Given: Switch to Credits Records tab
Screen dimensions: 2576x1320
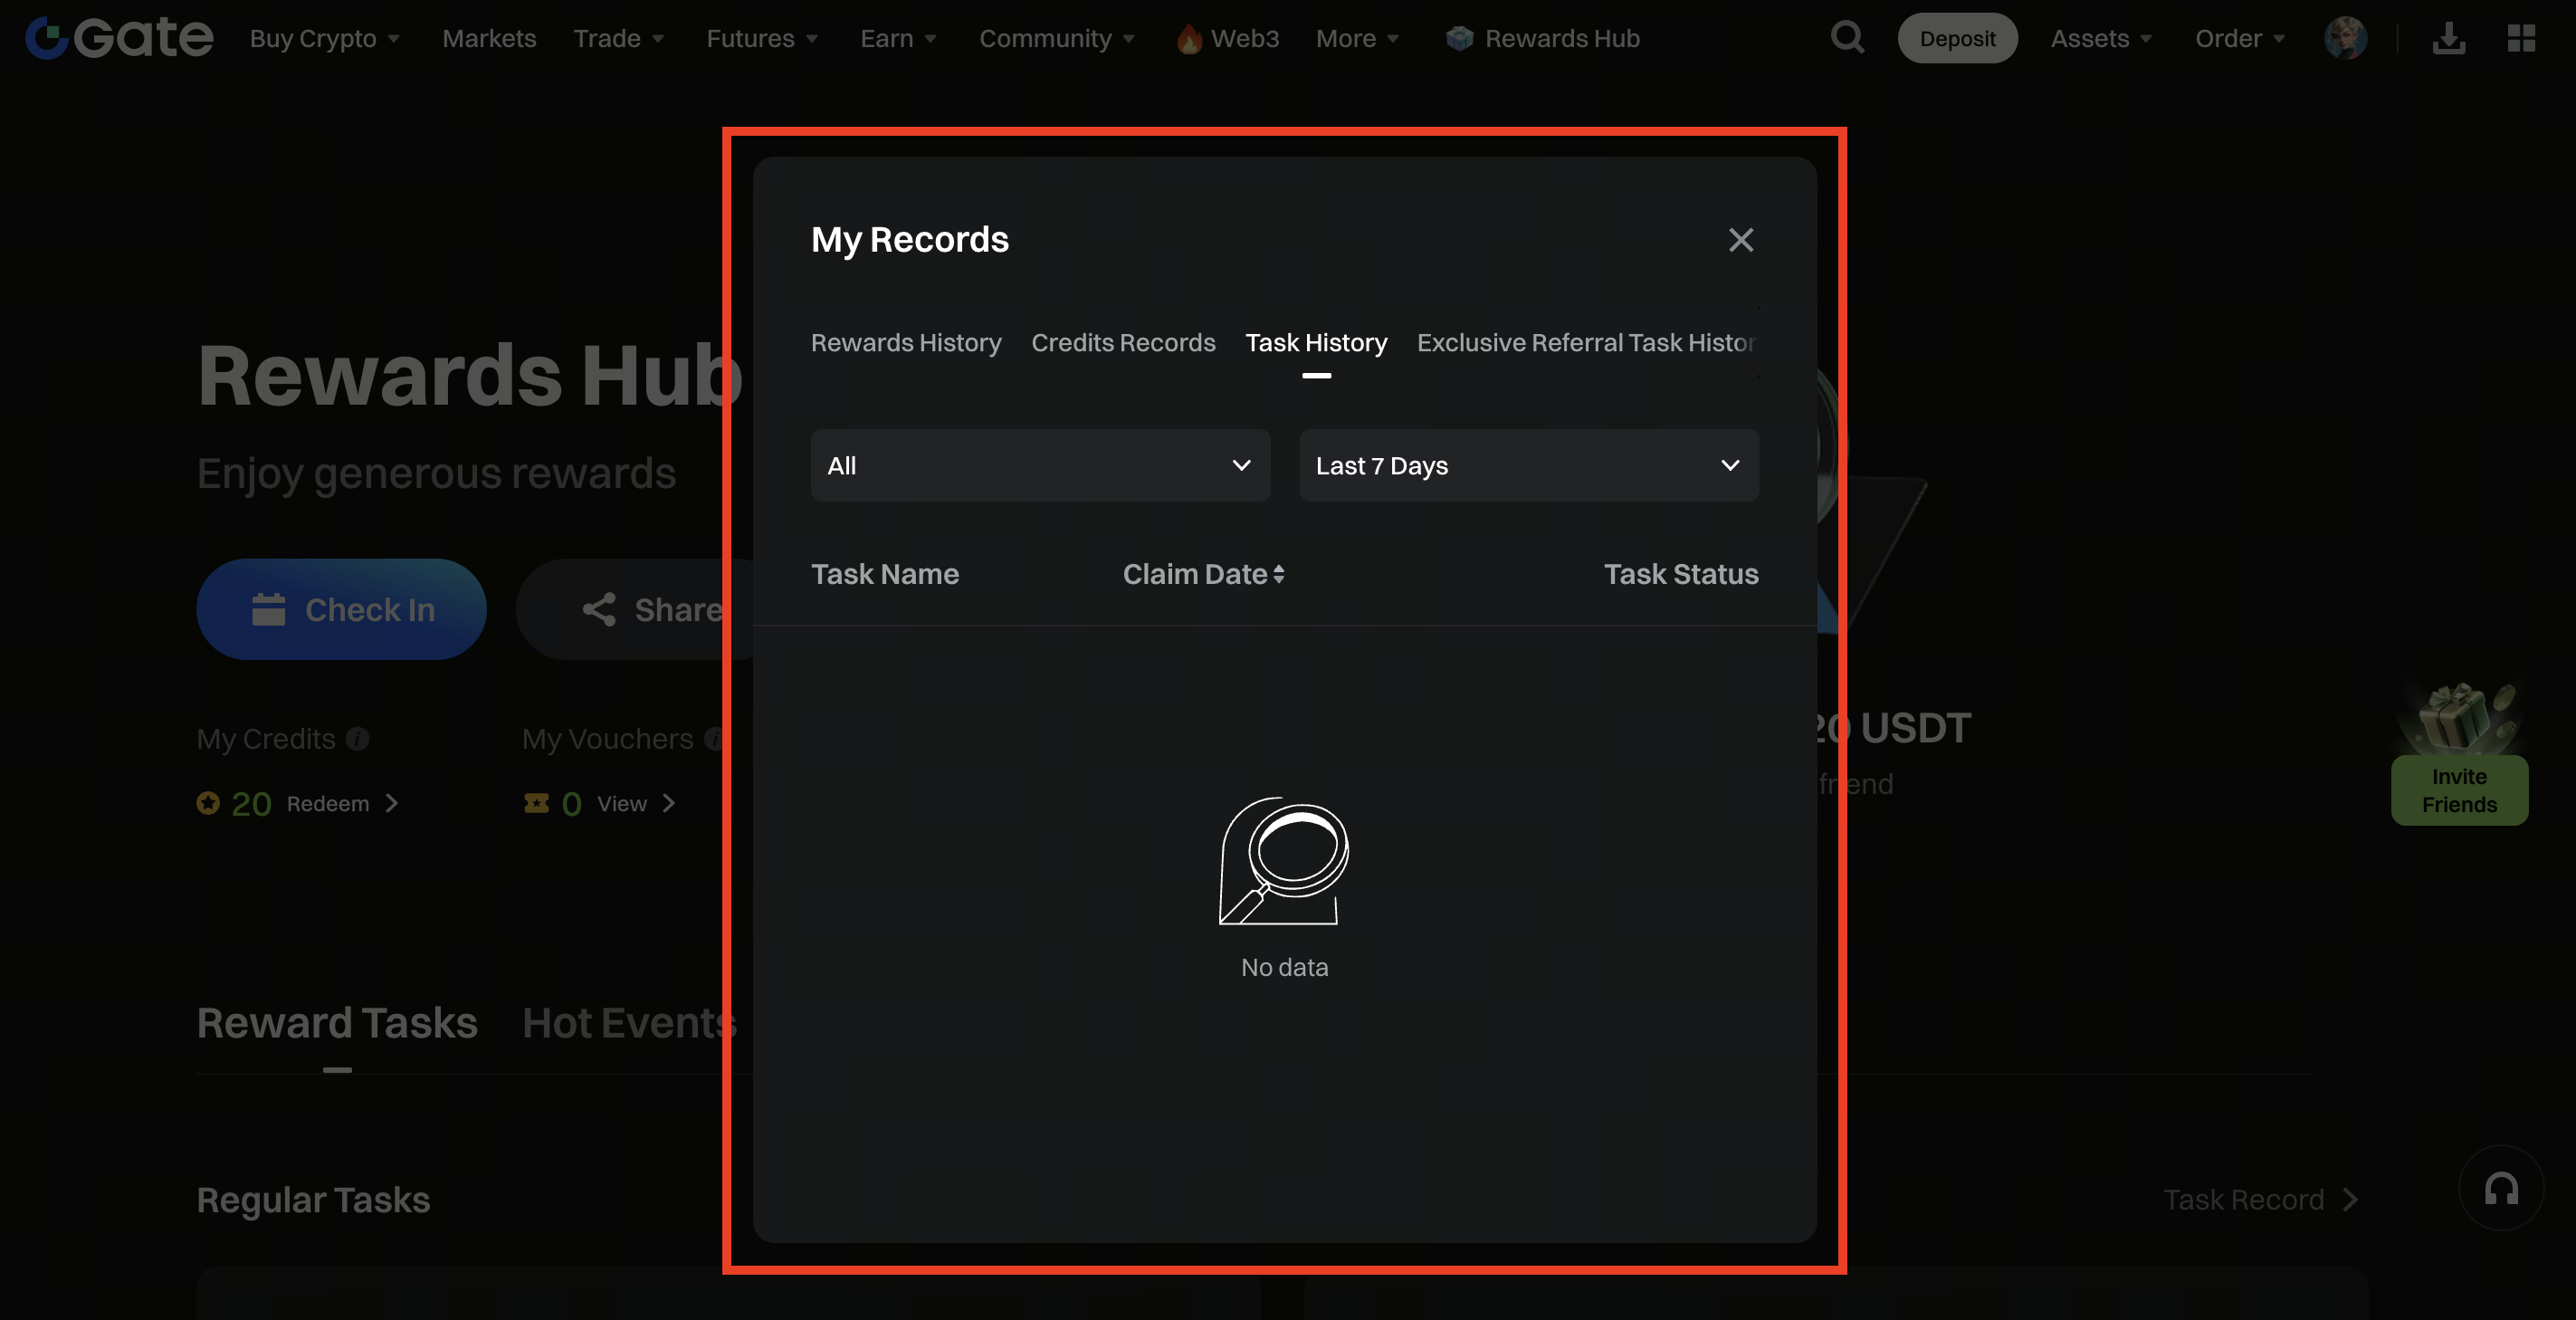Looking at the screenshot, I should pos(1123,343).
